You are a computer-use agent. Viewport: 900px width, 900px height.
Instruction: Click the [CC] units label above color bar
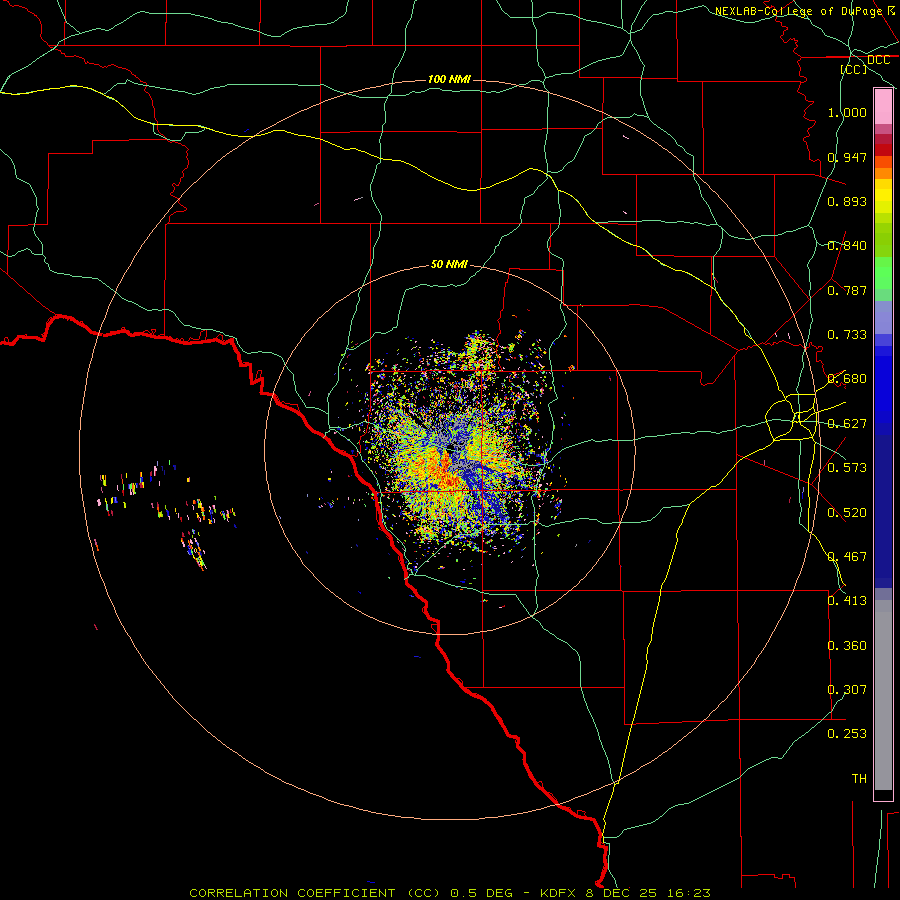(x=854, y=69)
